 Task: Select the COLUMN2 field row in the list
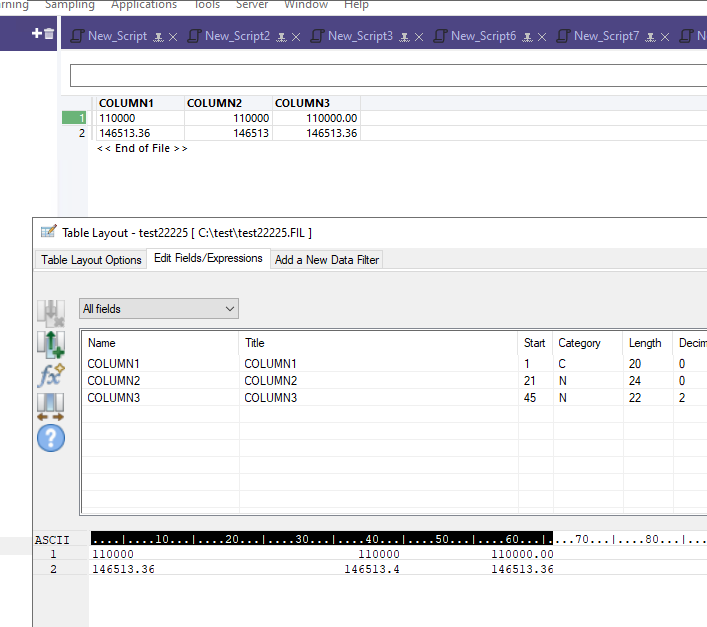click(x=395, y=381)
